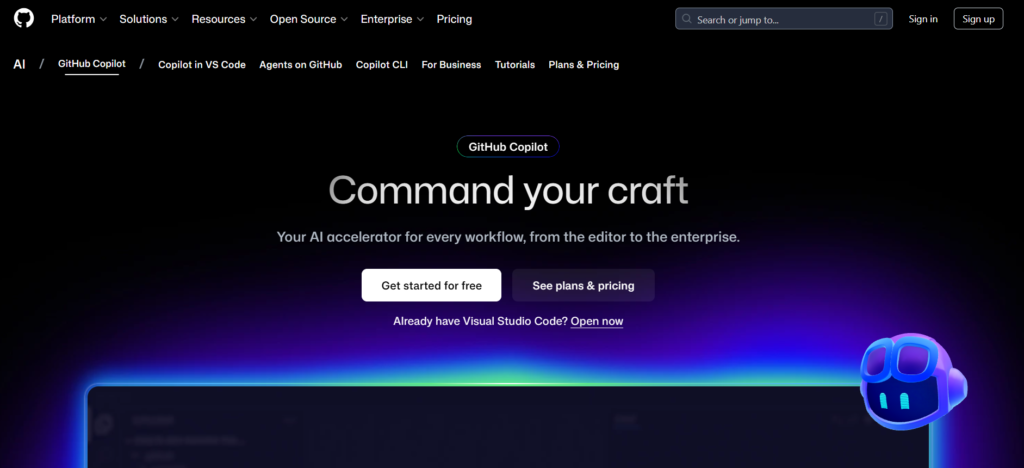Open the AI breadcrumb link
1024x468 pixels.
(20, 65)
